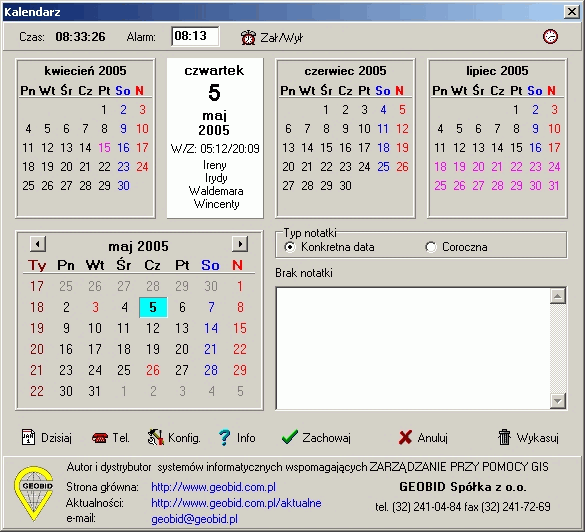
Task: Click the Dzisiaj calendar icon
Action: pyautogui.click(x=29, y=437)
